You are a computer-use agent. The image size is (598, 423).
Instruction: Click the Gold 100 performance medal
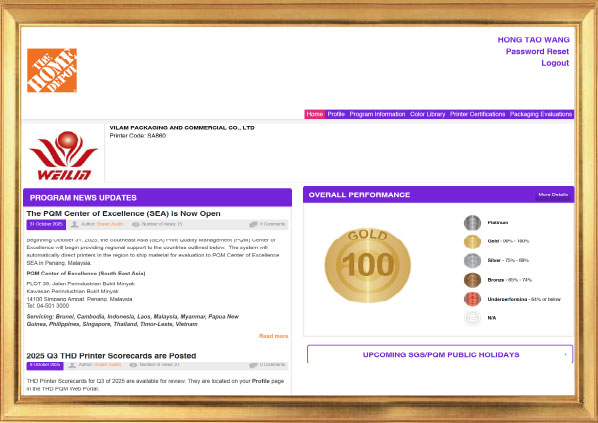pyautogui.click(x=367, y=265)
